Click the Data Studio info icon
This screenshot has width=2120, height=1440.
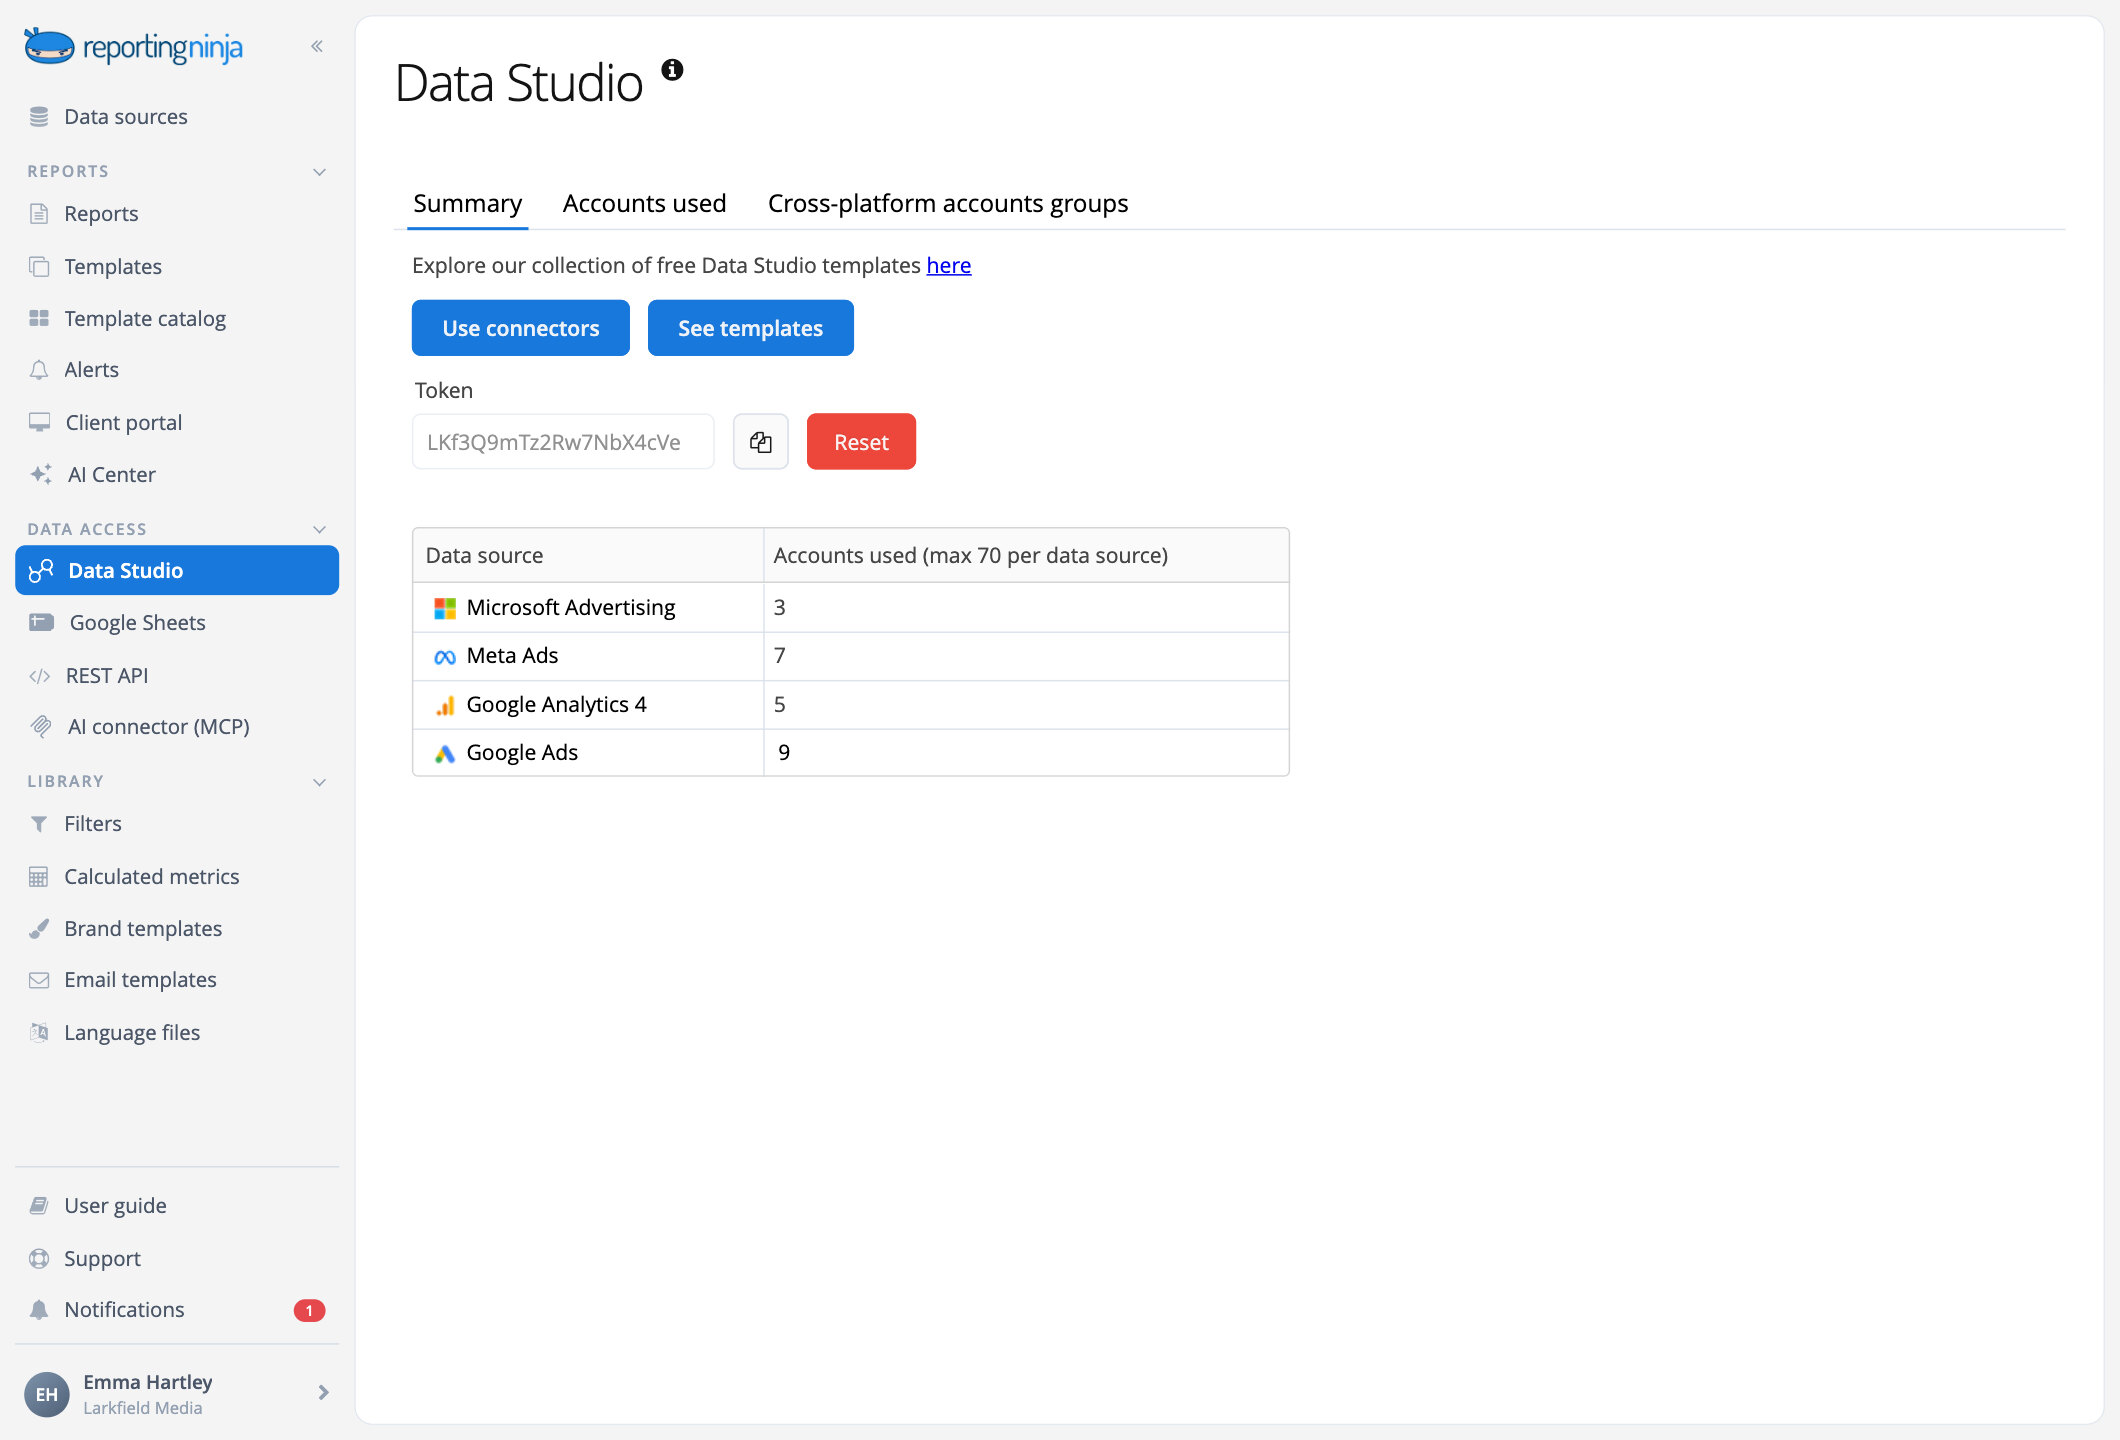pyautogui.click(x=672, y=69)
